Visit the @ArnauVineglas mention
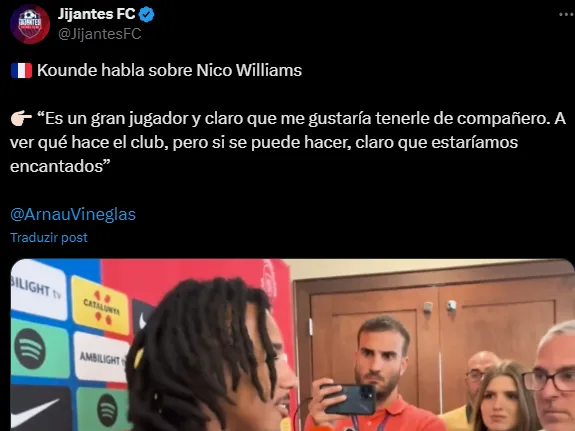 73,214
